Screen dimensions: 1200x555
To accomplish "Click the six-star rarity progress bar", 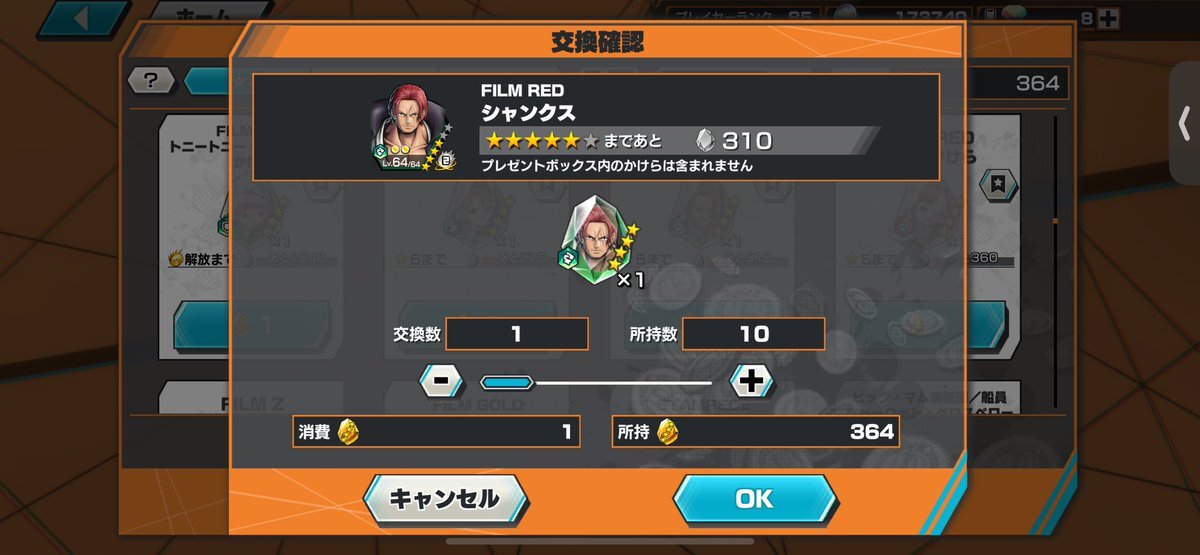I will tap(679, 140).
